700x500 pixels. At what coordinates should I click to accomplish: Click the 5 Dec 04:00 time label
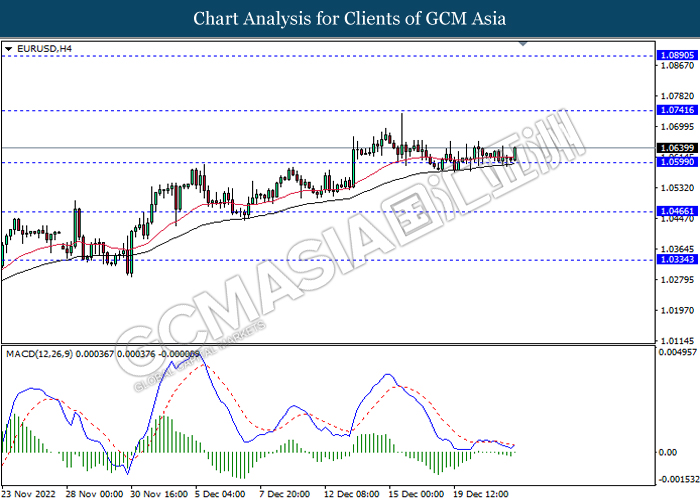(221, 494)
